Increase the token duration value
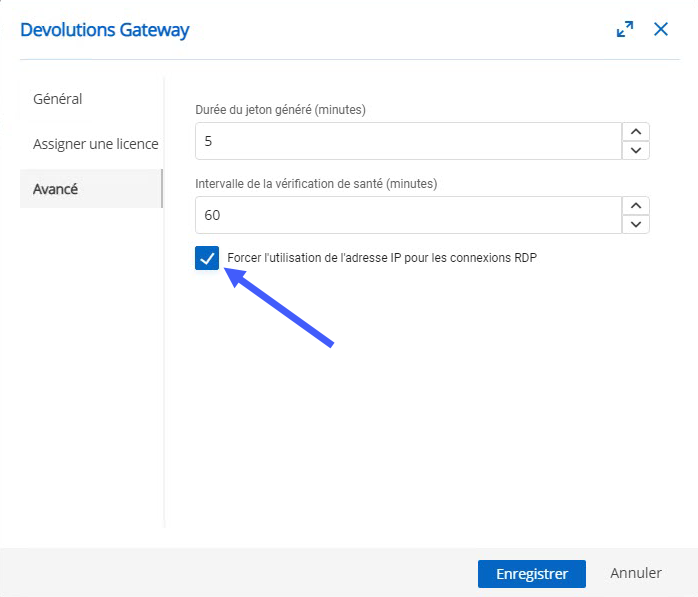Screen dimensions: 698x597 tap(636, 132)
